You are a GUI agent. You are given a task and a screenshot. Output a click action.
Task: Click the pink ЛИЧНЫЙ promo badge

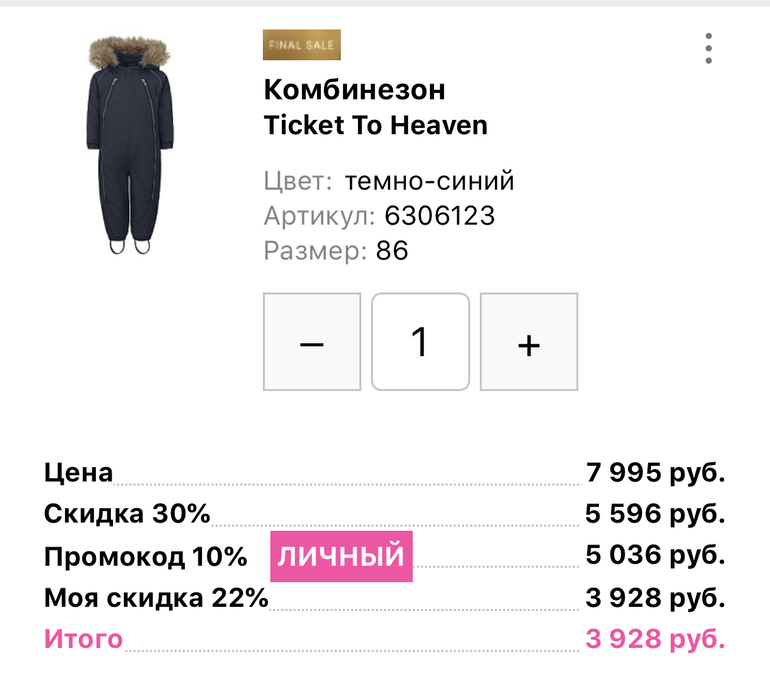[341, 556]
